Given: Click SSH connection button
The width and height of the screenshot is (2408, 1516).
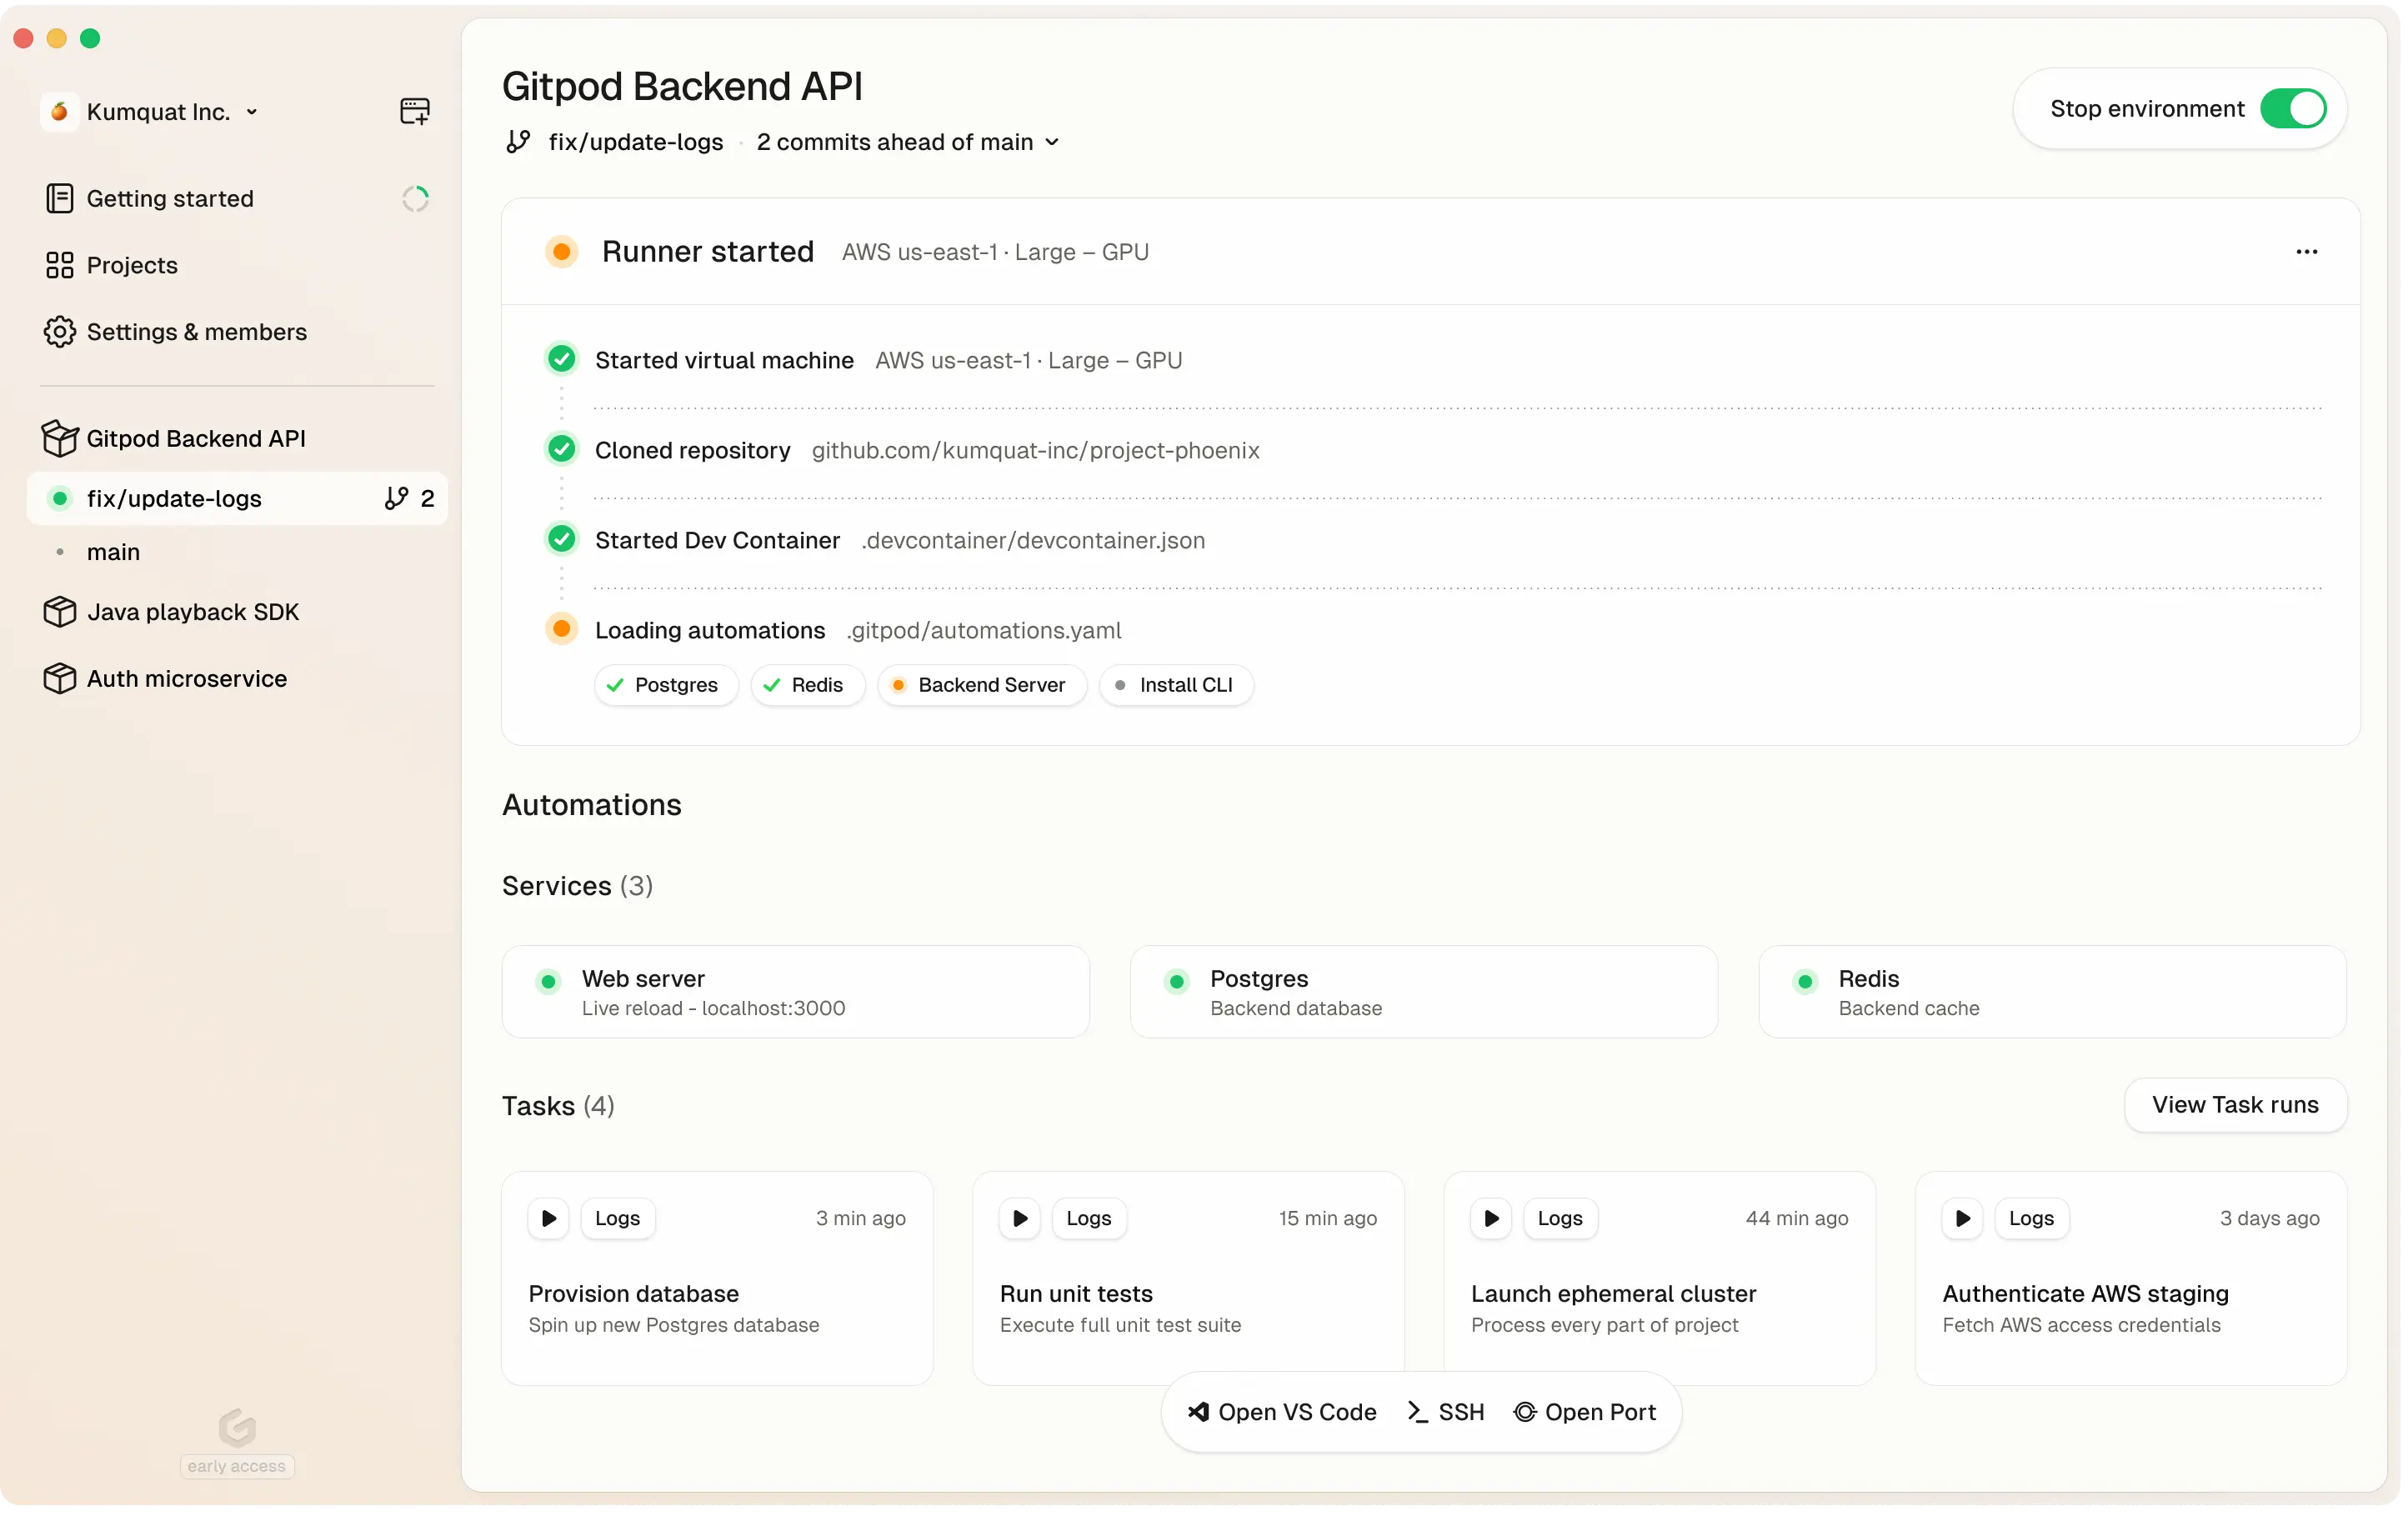Looking at the screenshot, I should 1445,1412.
